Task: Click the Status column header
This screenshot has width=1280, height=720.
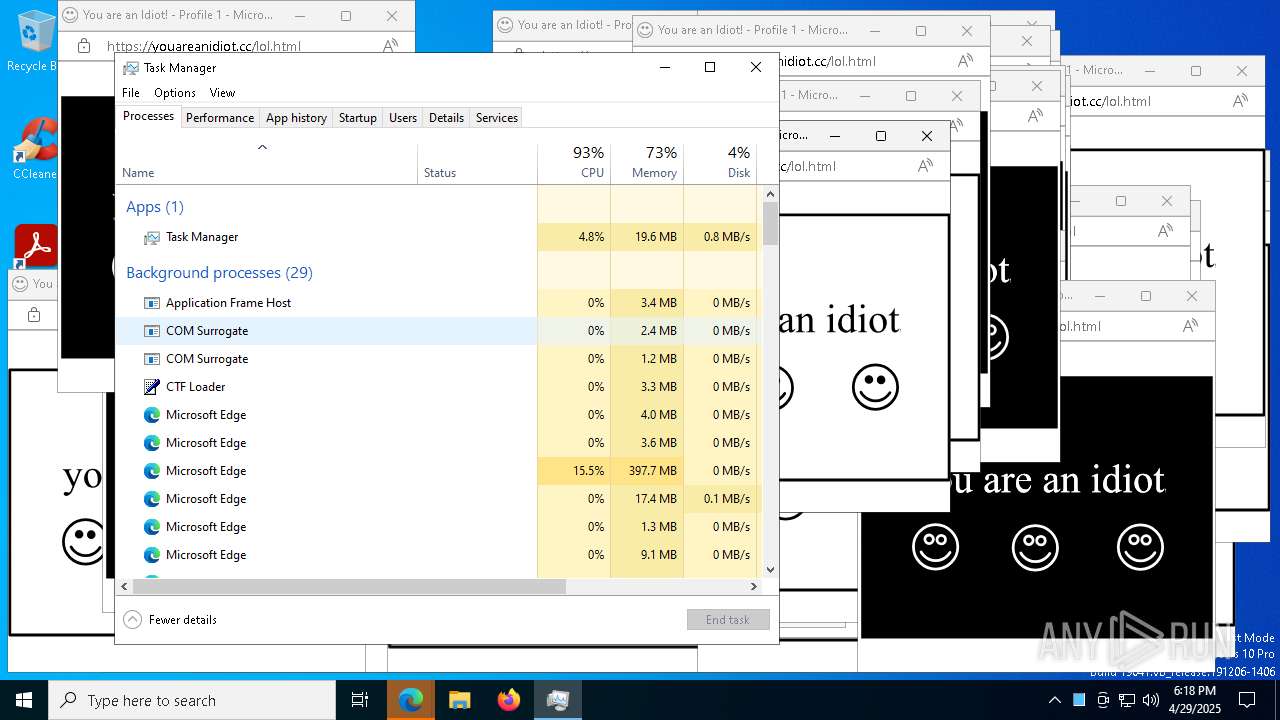Action: click(x=477, y=163)
